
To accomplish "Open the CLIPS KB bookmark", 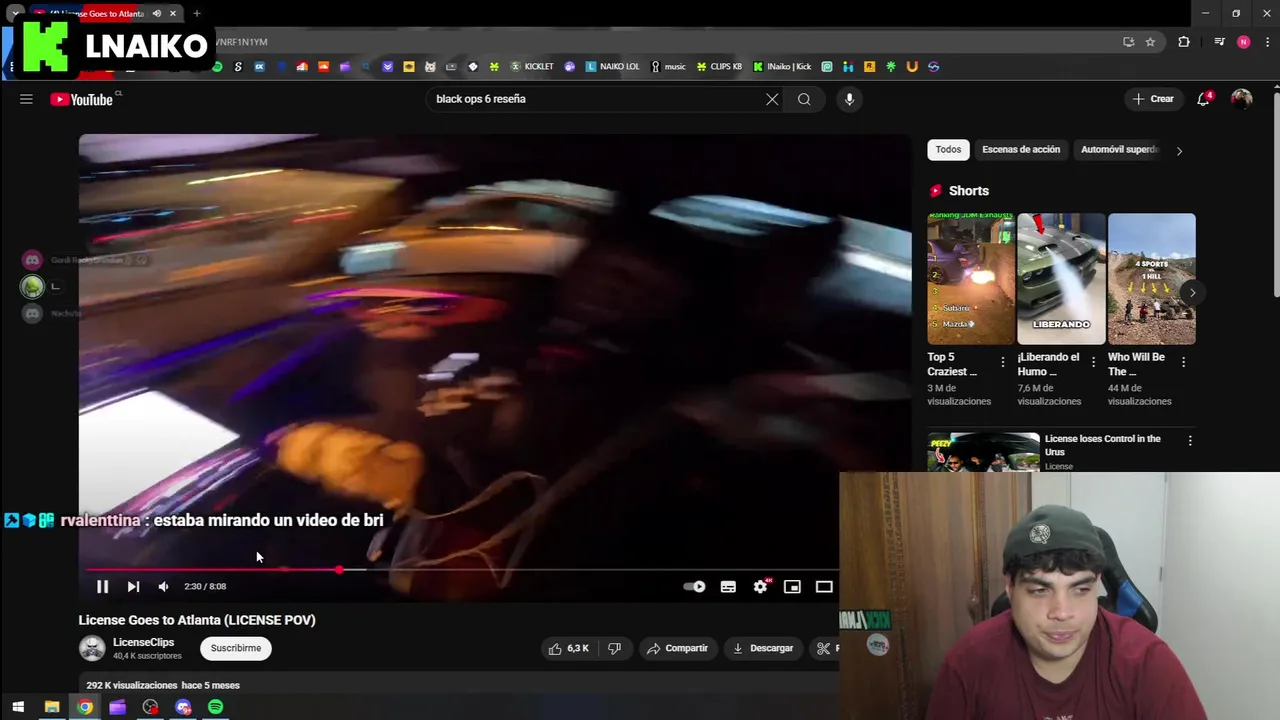I will click(719, 67).
